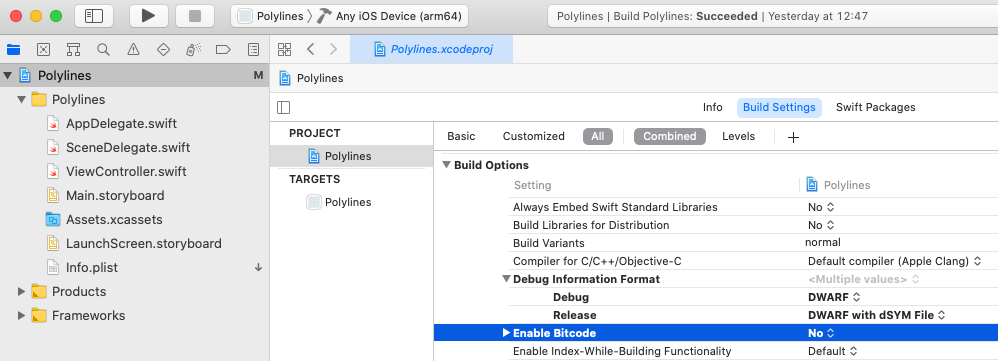Click the Assets.xcassets file icon

(x=53, y=220)
